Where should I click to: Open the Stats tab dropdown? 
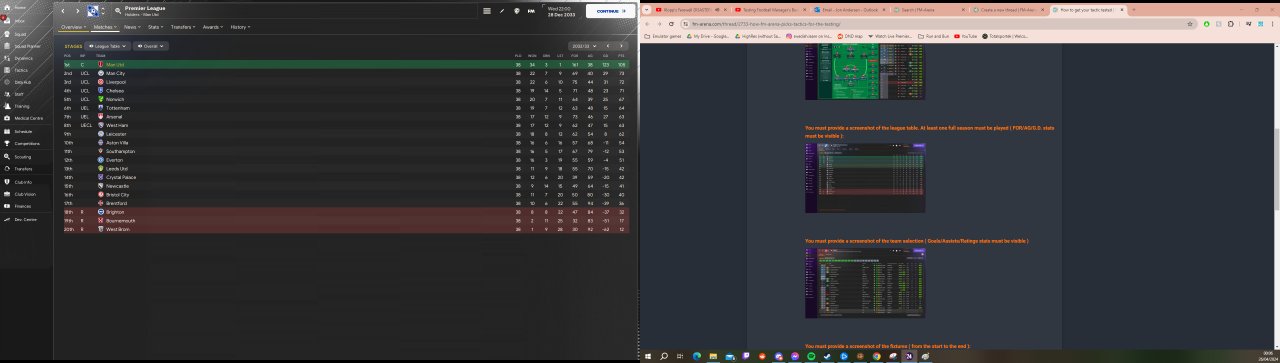click(156, 27)
